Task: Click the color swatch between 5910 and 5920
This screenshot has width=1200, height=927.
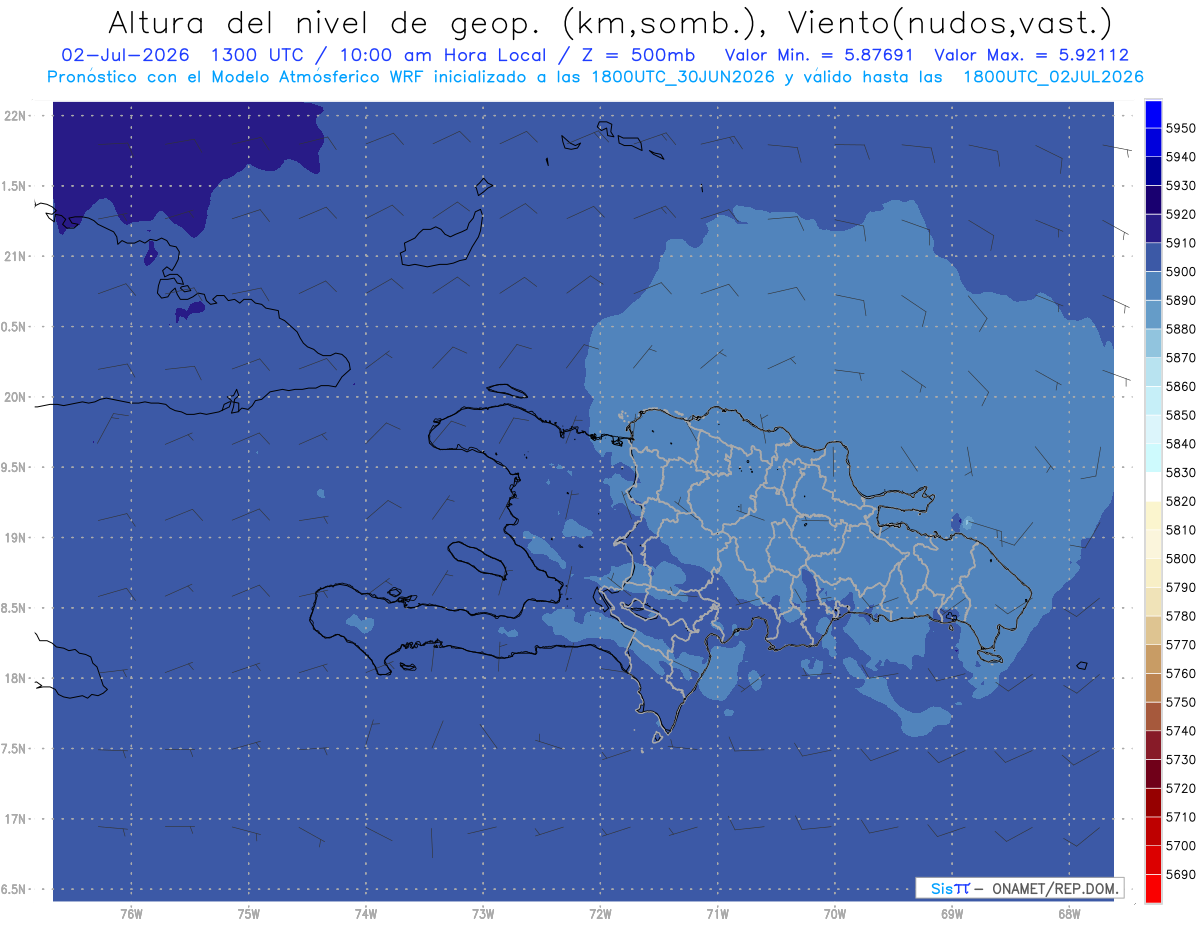Action: pyautogui.click(x=1153, y=228)
